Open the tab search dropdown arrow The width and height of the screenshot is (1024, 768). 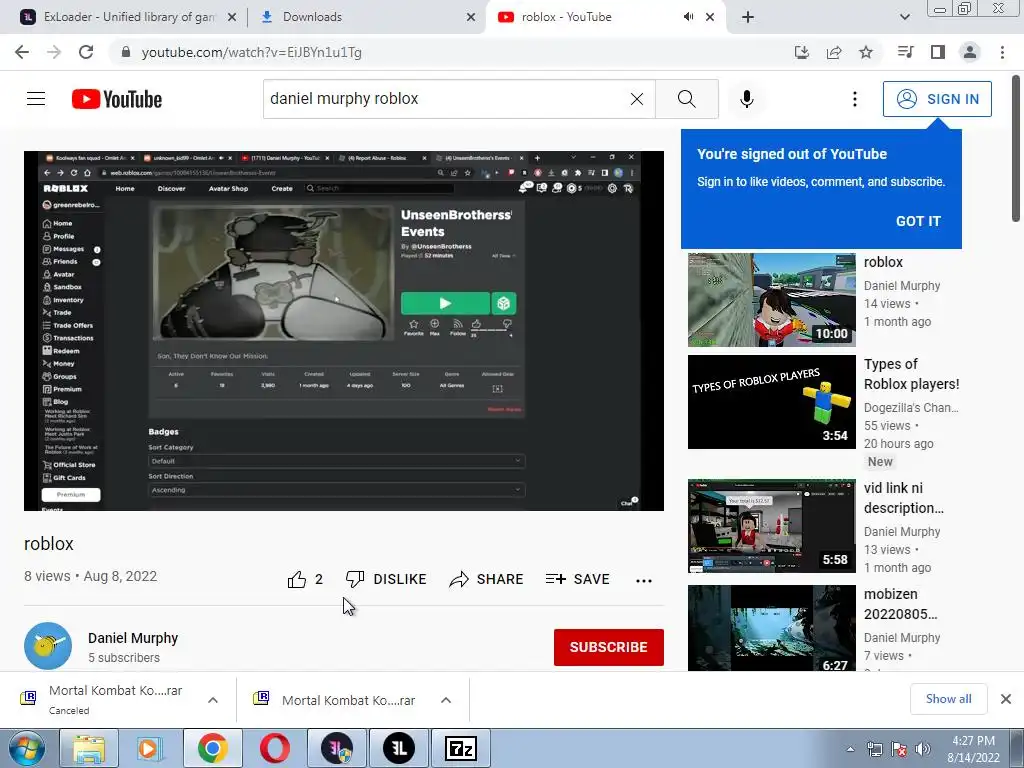tap(904, 17)
